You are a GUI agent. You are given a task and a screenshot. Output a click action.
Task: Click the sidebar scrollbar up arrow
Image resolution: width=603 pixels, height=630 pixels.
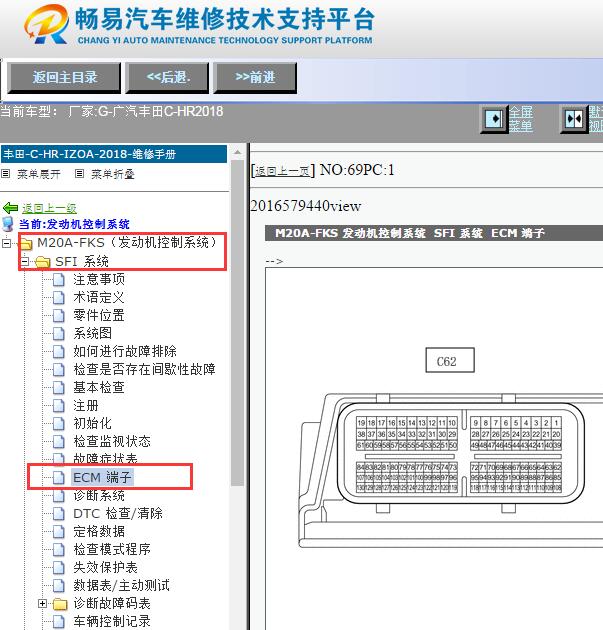pos(238,153)
